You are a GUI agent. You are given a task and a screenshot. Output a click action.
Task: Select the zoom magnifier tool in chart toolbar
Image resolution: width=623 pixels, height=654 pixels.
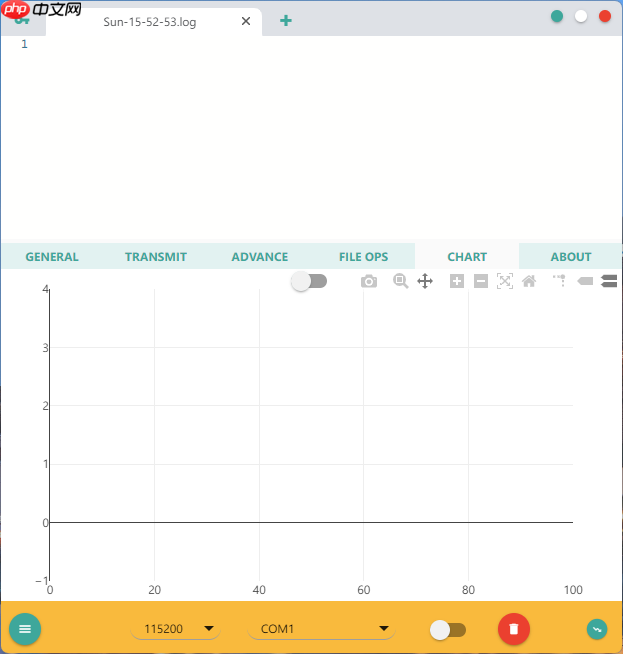(x=400, y=282)
